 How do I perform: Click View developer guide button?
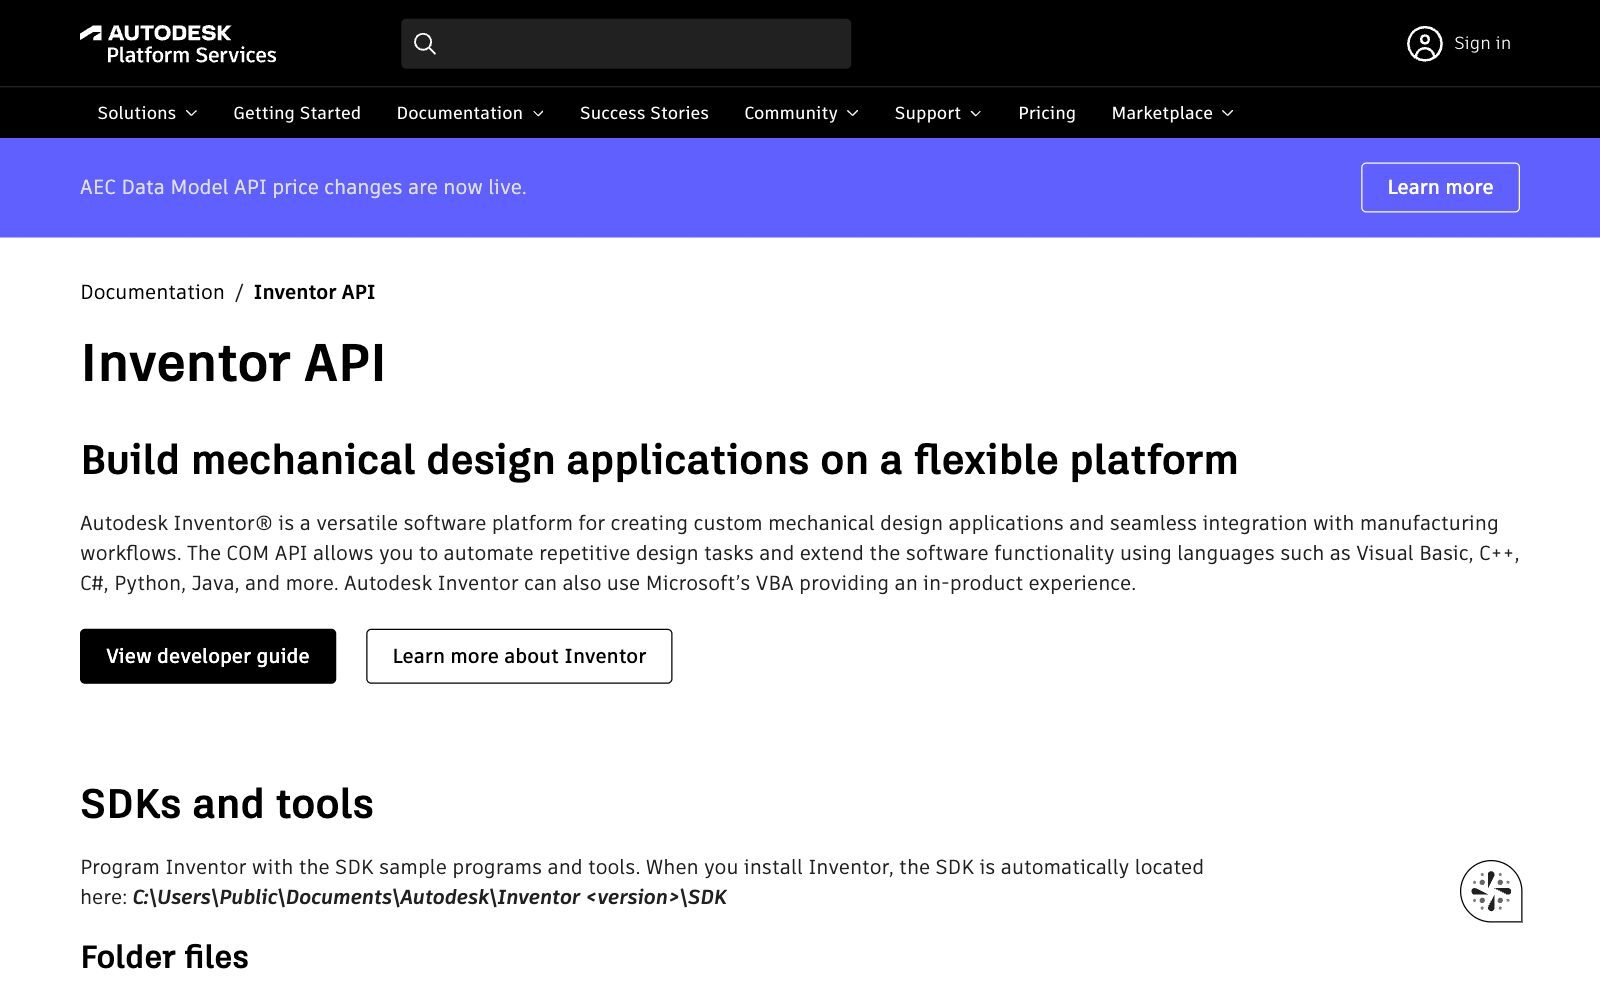click(x=208, y=656)
